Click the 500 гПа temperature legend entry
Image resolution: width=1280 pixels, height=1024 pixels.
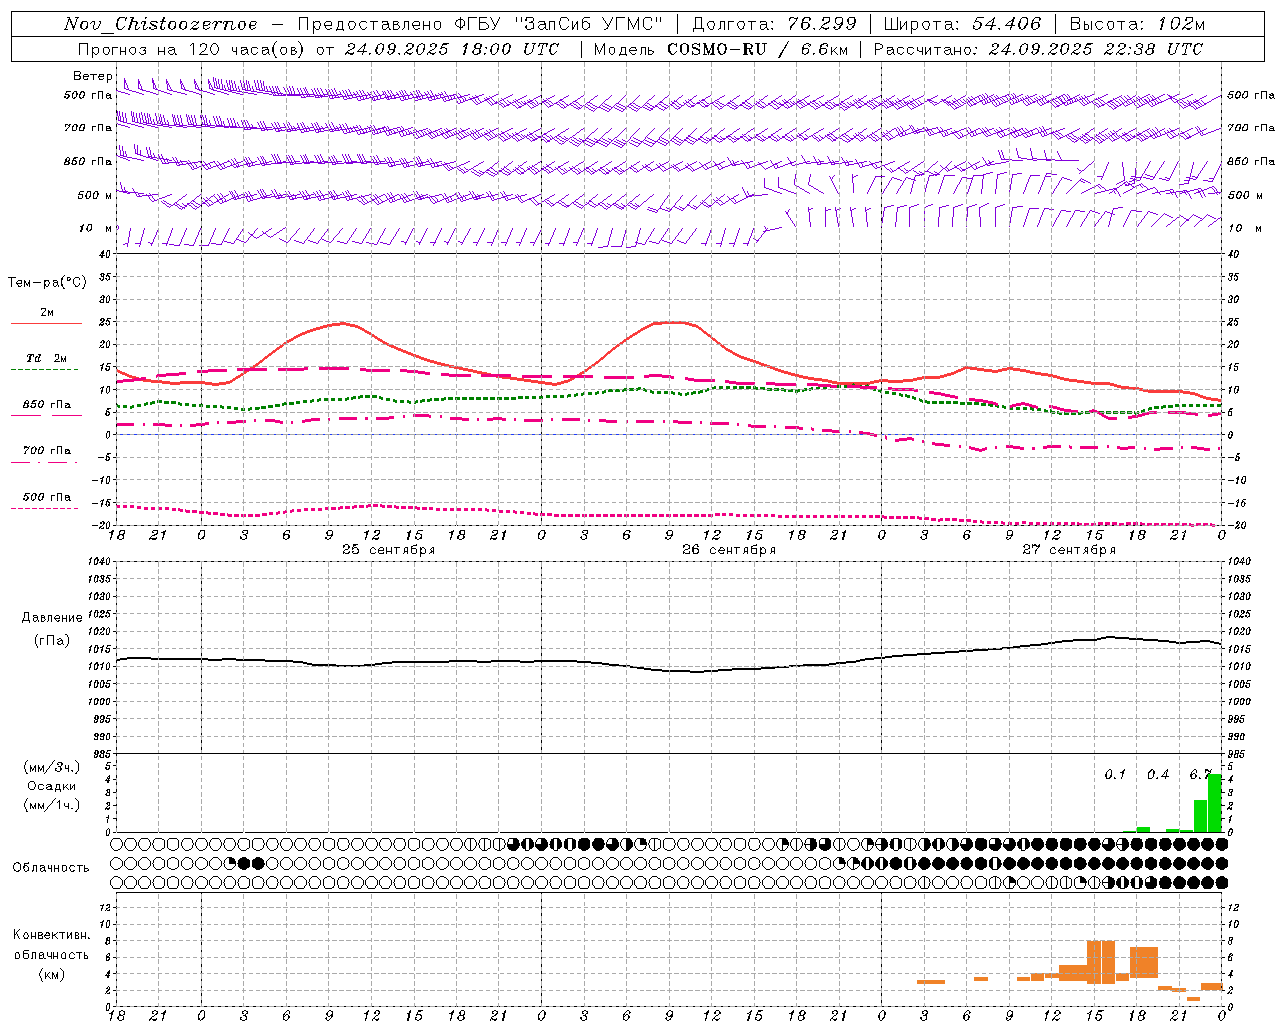(x=46, y=497)
